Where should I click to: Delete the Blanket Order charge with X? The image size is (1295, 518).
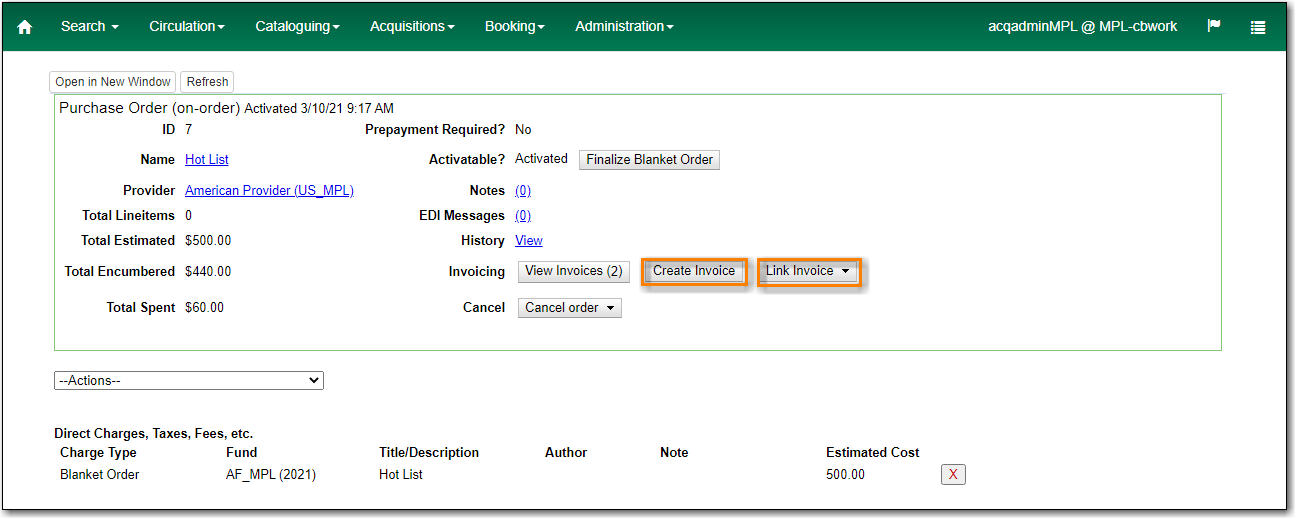953,475
